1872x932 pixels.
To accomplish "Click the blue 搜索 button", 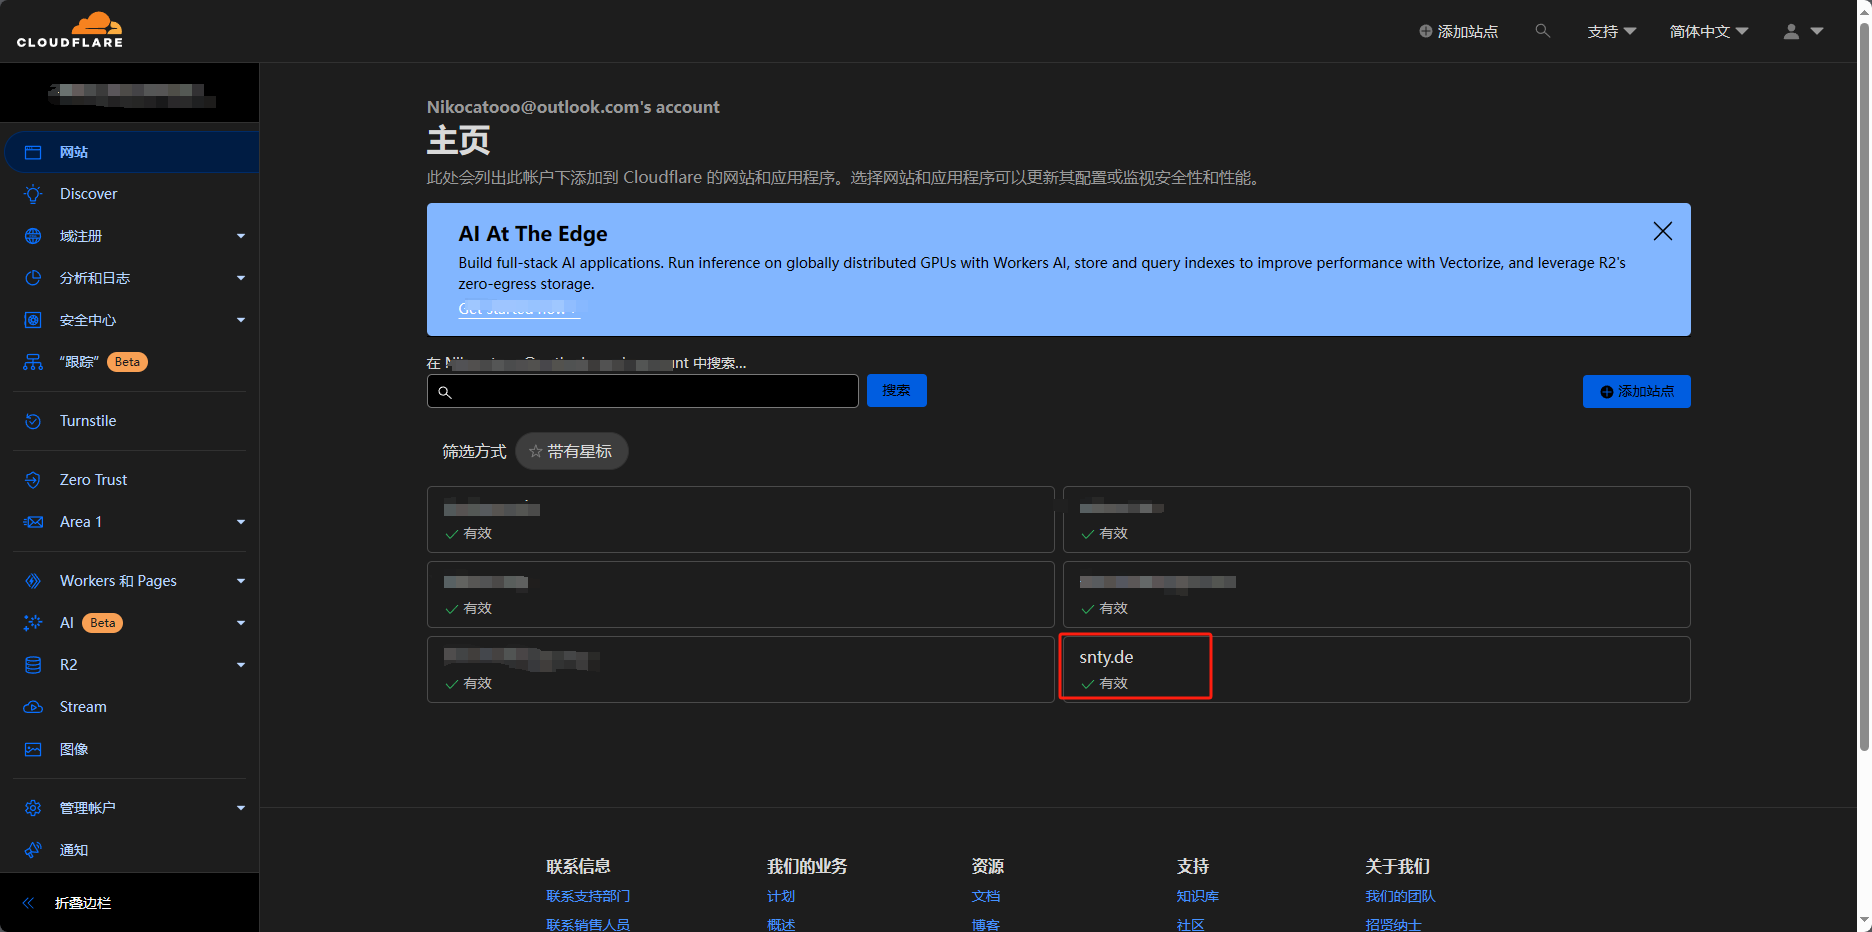I will point(897,391).
